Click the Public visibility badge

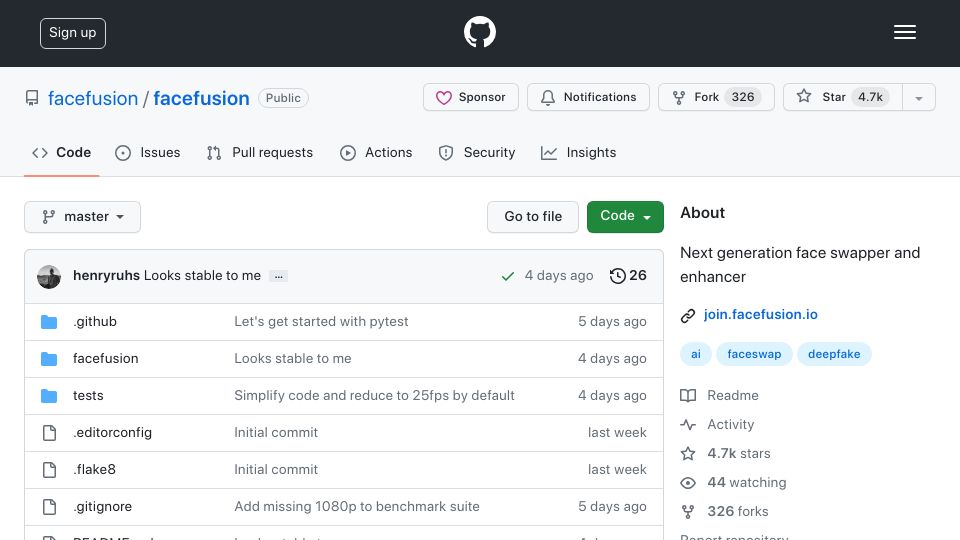283,98
